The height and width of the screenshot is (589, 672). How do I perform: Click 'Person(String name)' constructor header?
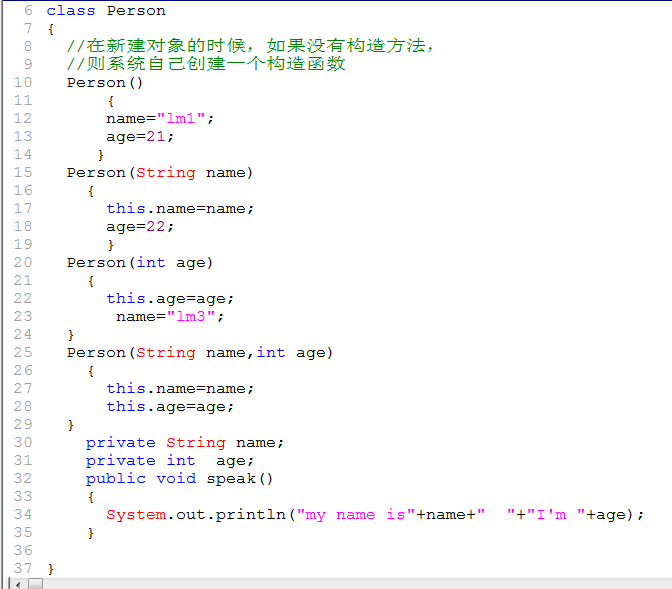coord(160,173)
